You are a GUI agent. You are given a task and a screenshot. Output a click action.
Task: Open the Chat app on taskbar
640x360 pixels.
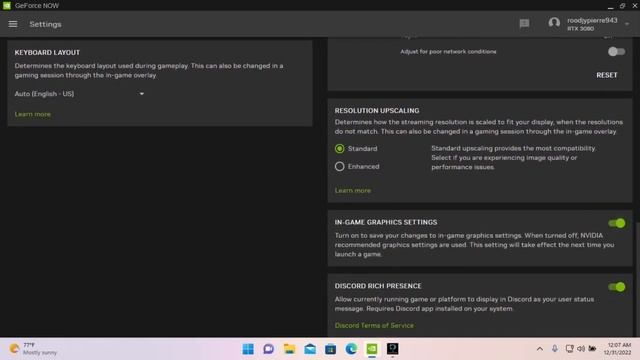coord(268,349)
